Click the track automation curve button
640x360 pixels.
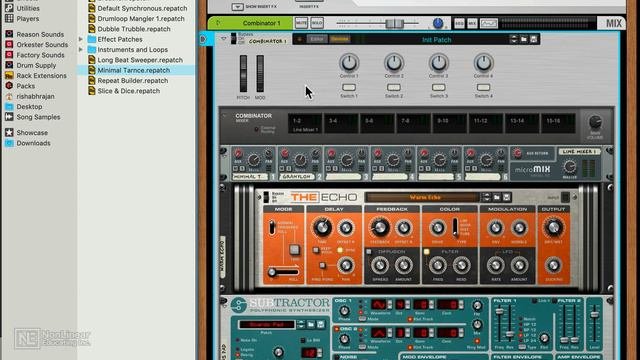(488, 23)
